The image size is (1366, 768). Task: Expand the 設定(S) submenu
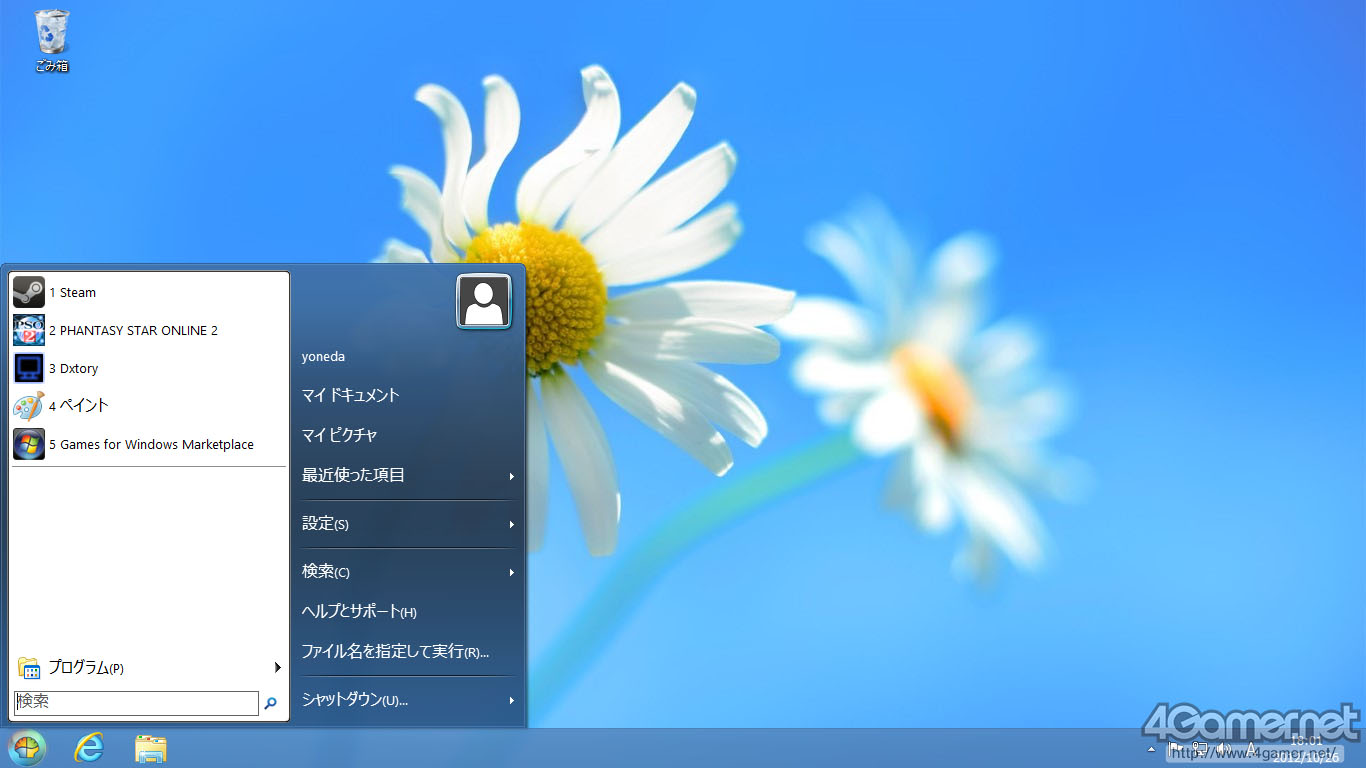click(x=408, y=524)
